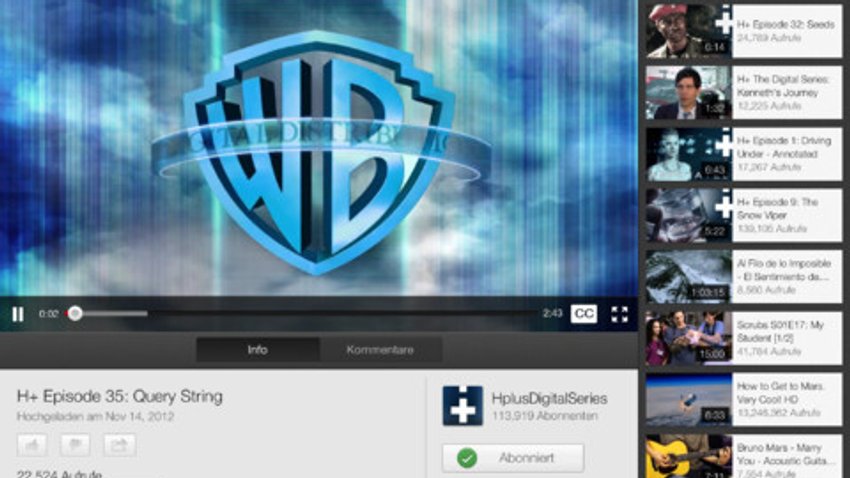Select H+ Episode 1: Driving Under title
The width and height of the screenshot is (850, 478).
coord(784,147)
